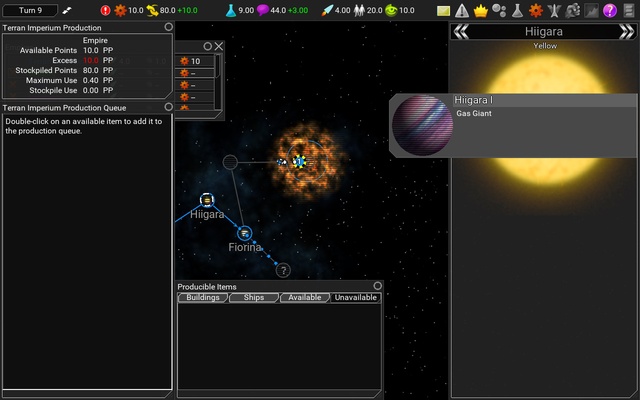640x400 pixels.
Task: Click the auto-advance turn icon beside Turn 9
Action: [x=67, y=11]
